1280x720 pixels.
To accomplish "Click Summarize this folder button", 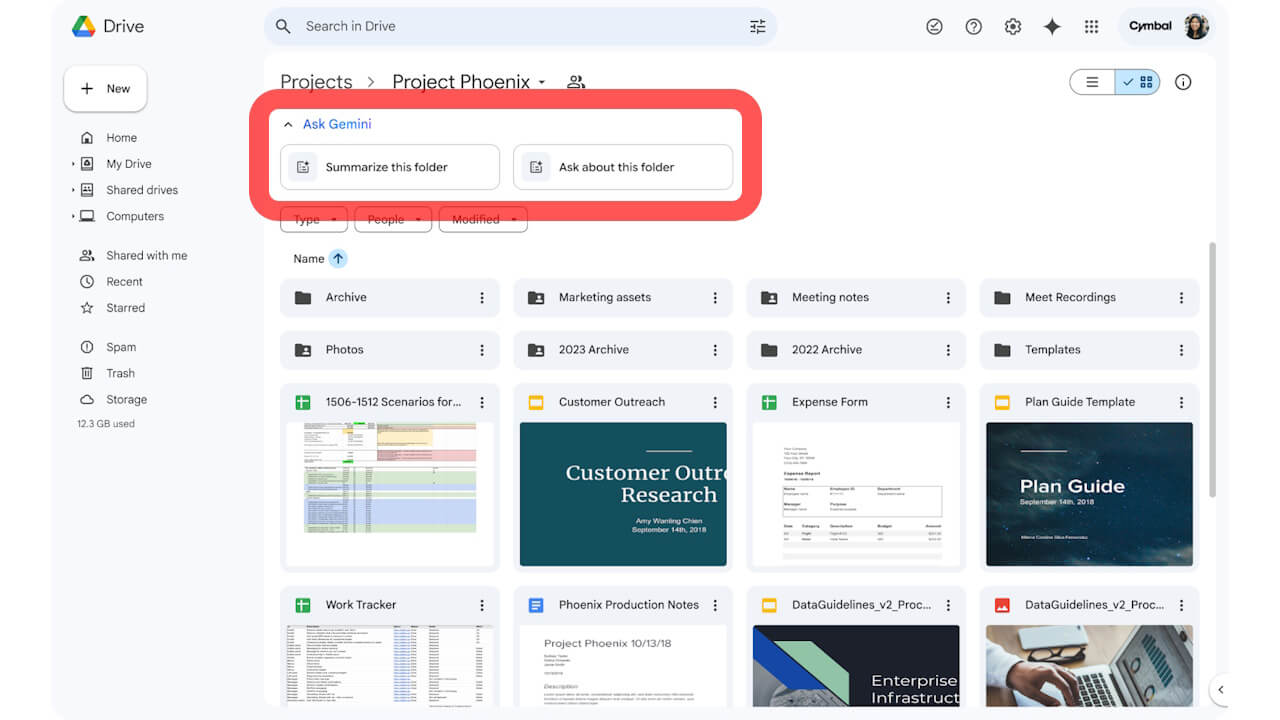I will tap(389, 167).
